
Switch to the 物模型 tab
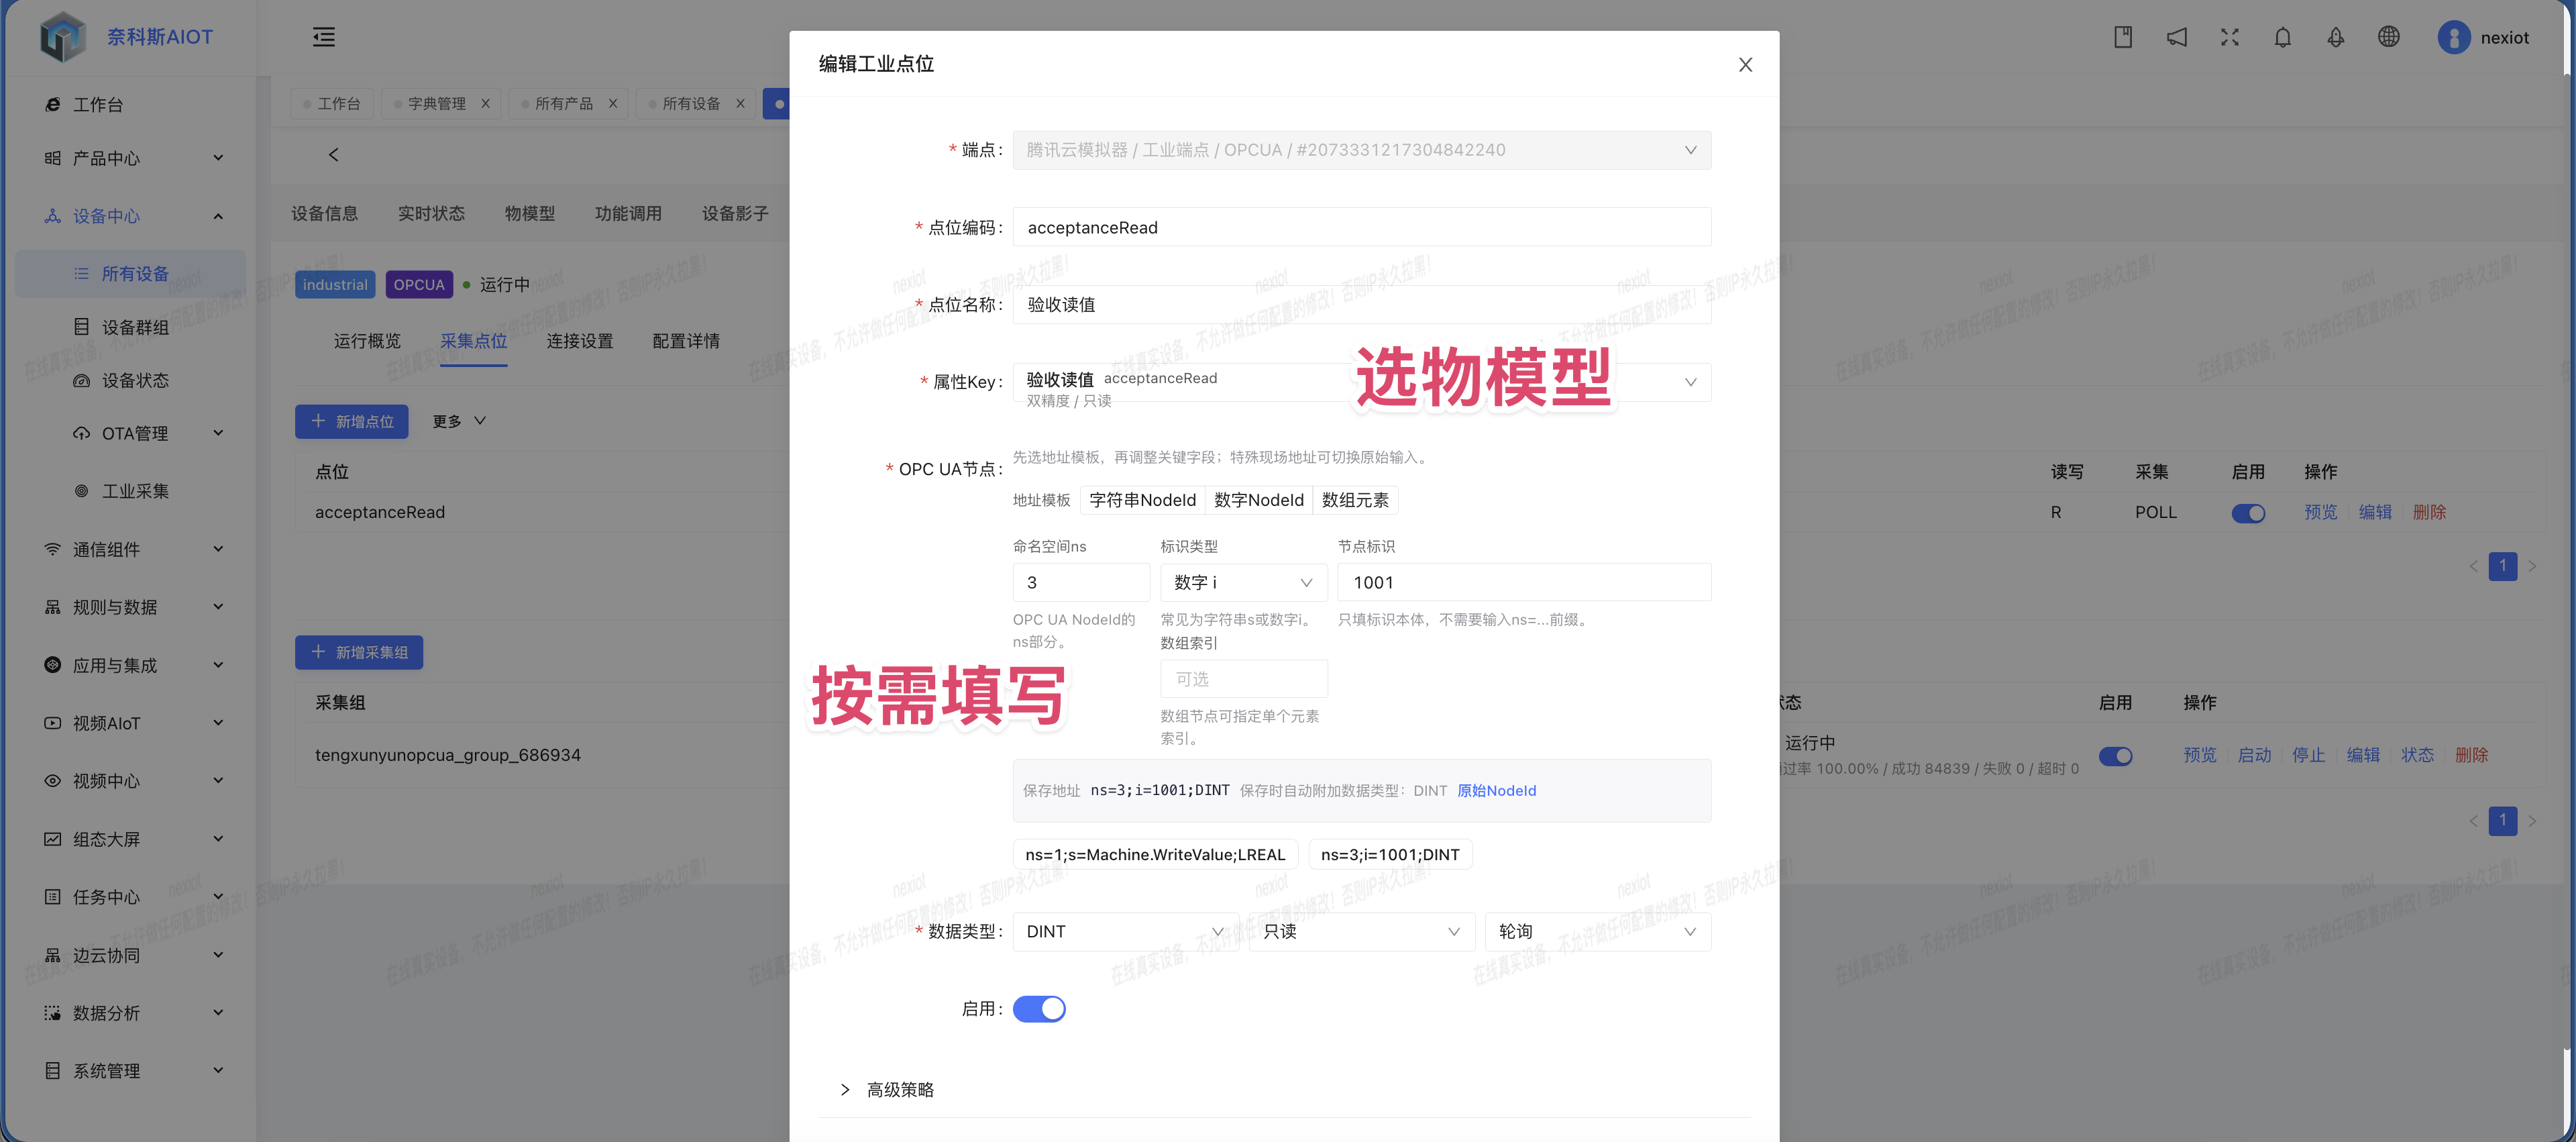(x=530, y=213)
